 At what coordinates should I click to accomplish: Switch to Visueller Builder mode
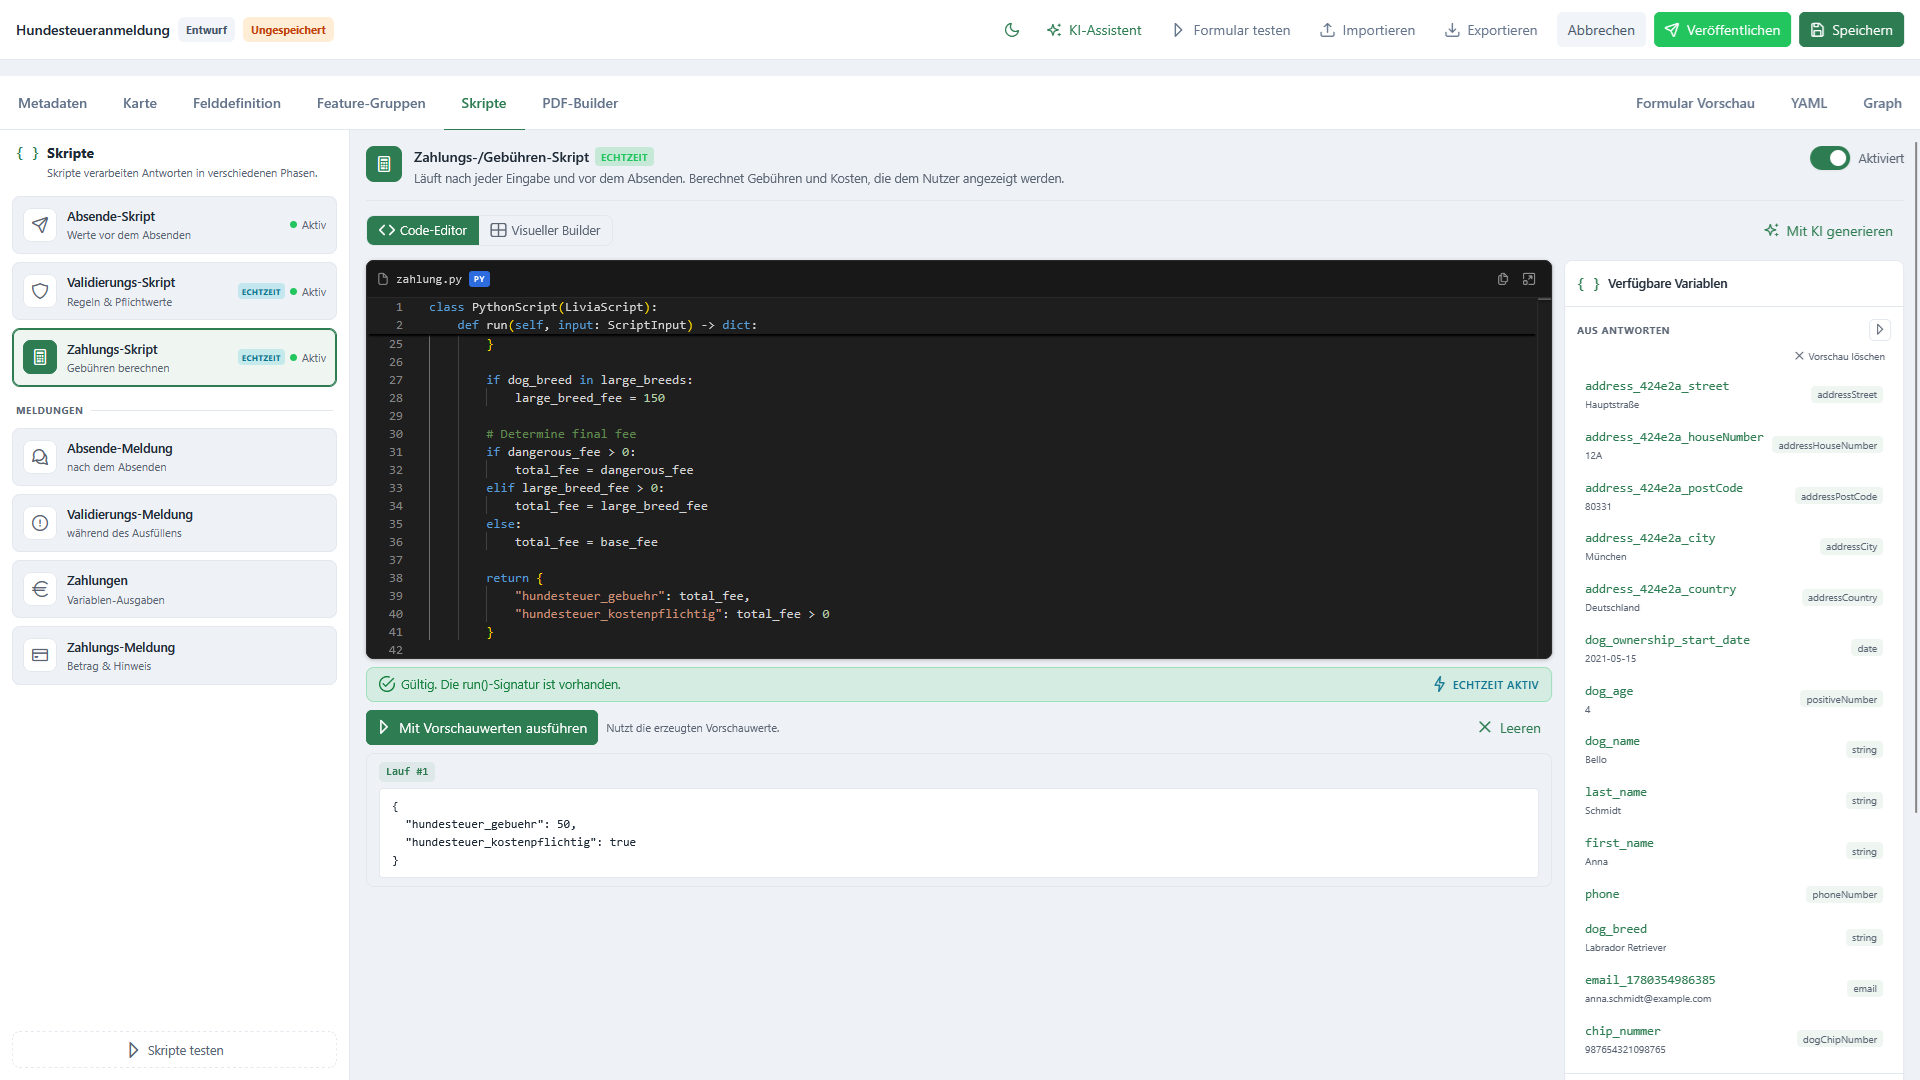pyautogui.click(x=545, y=230)
